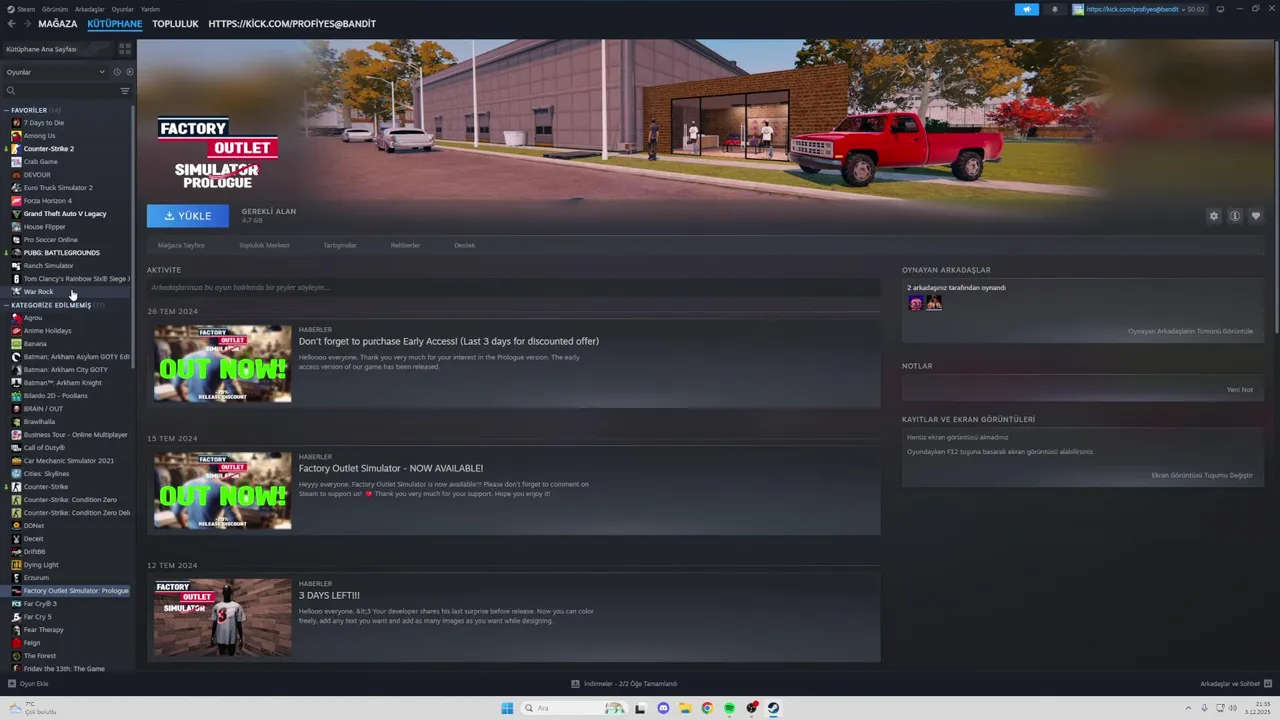Open the Oyunlar filter dropdown
Screen dimensions: 1280x720
pyautogui.click(x=55, y=72)
